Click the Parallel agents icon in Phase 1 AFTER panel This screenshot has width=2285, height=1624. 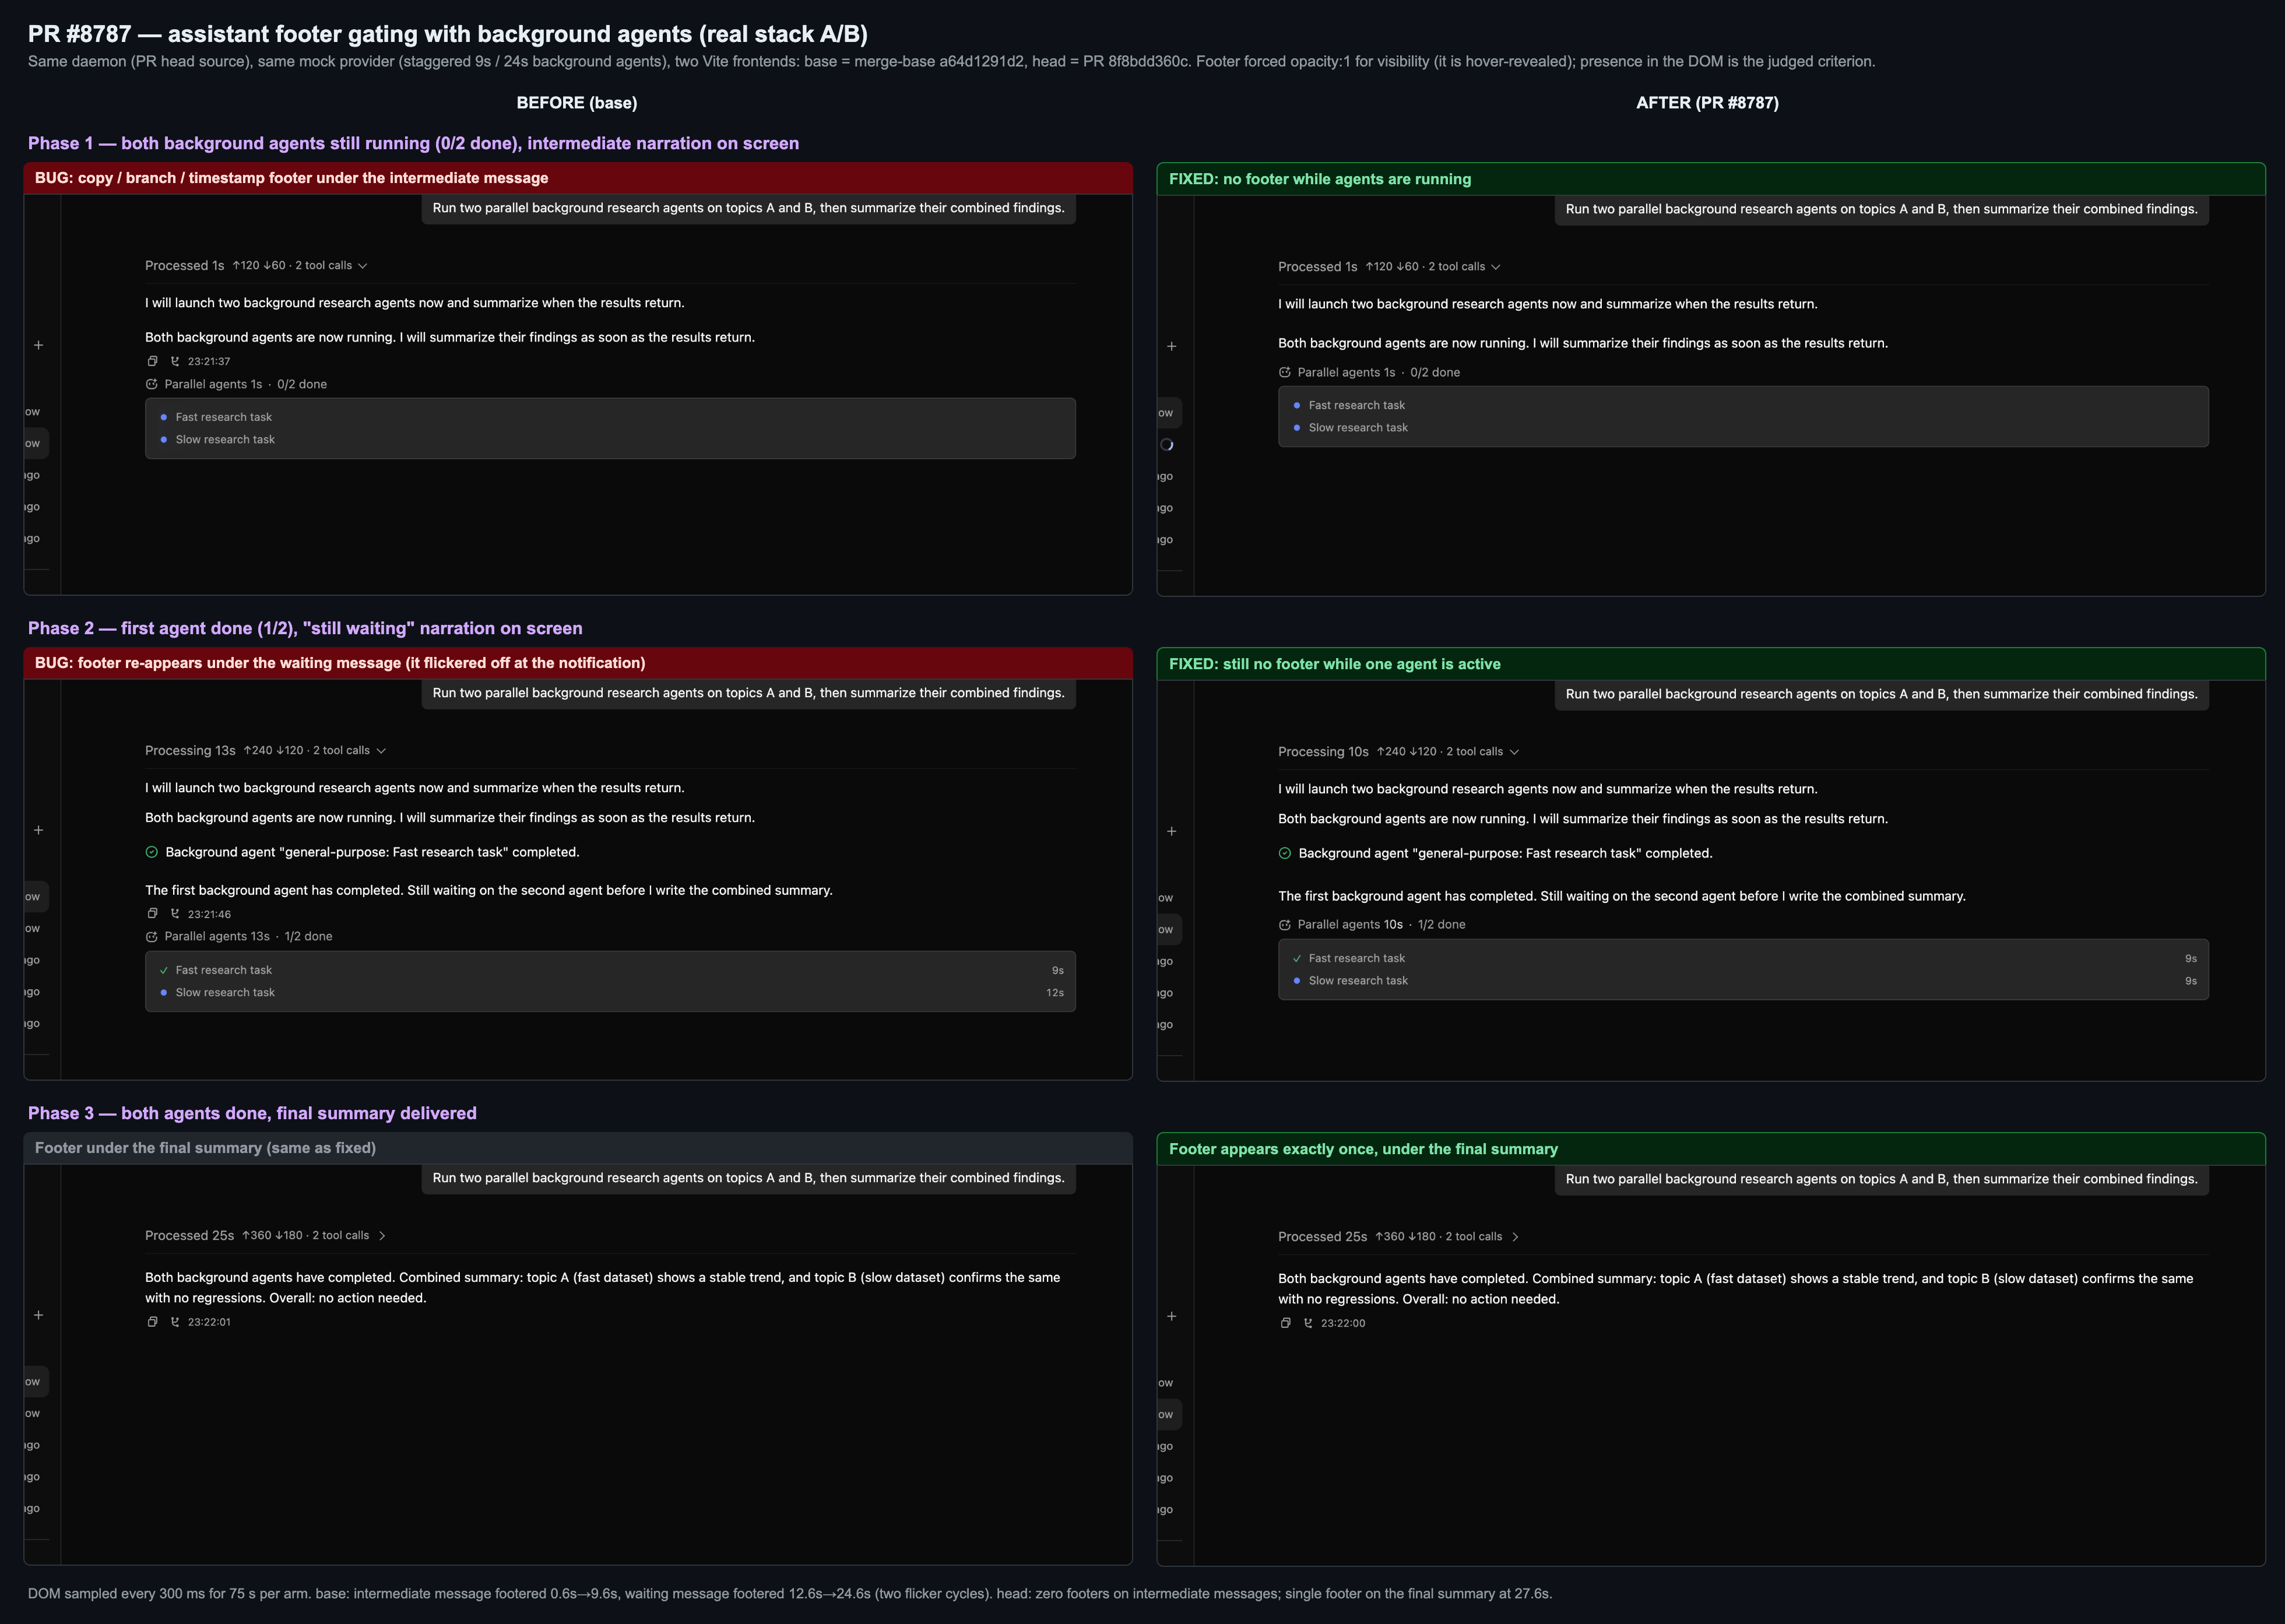(x=1284, y=372)
